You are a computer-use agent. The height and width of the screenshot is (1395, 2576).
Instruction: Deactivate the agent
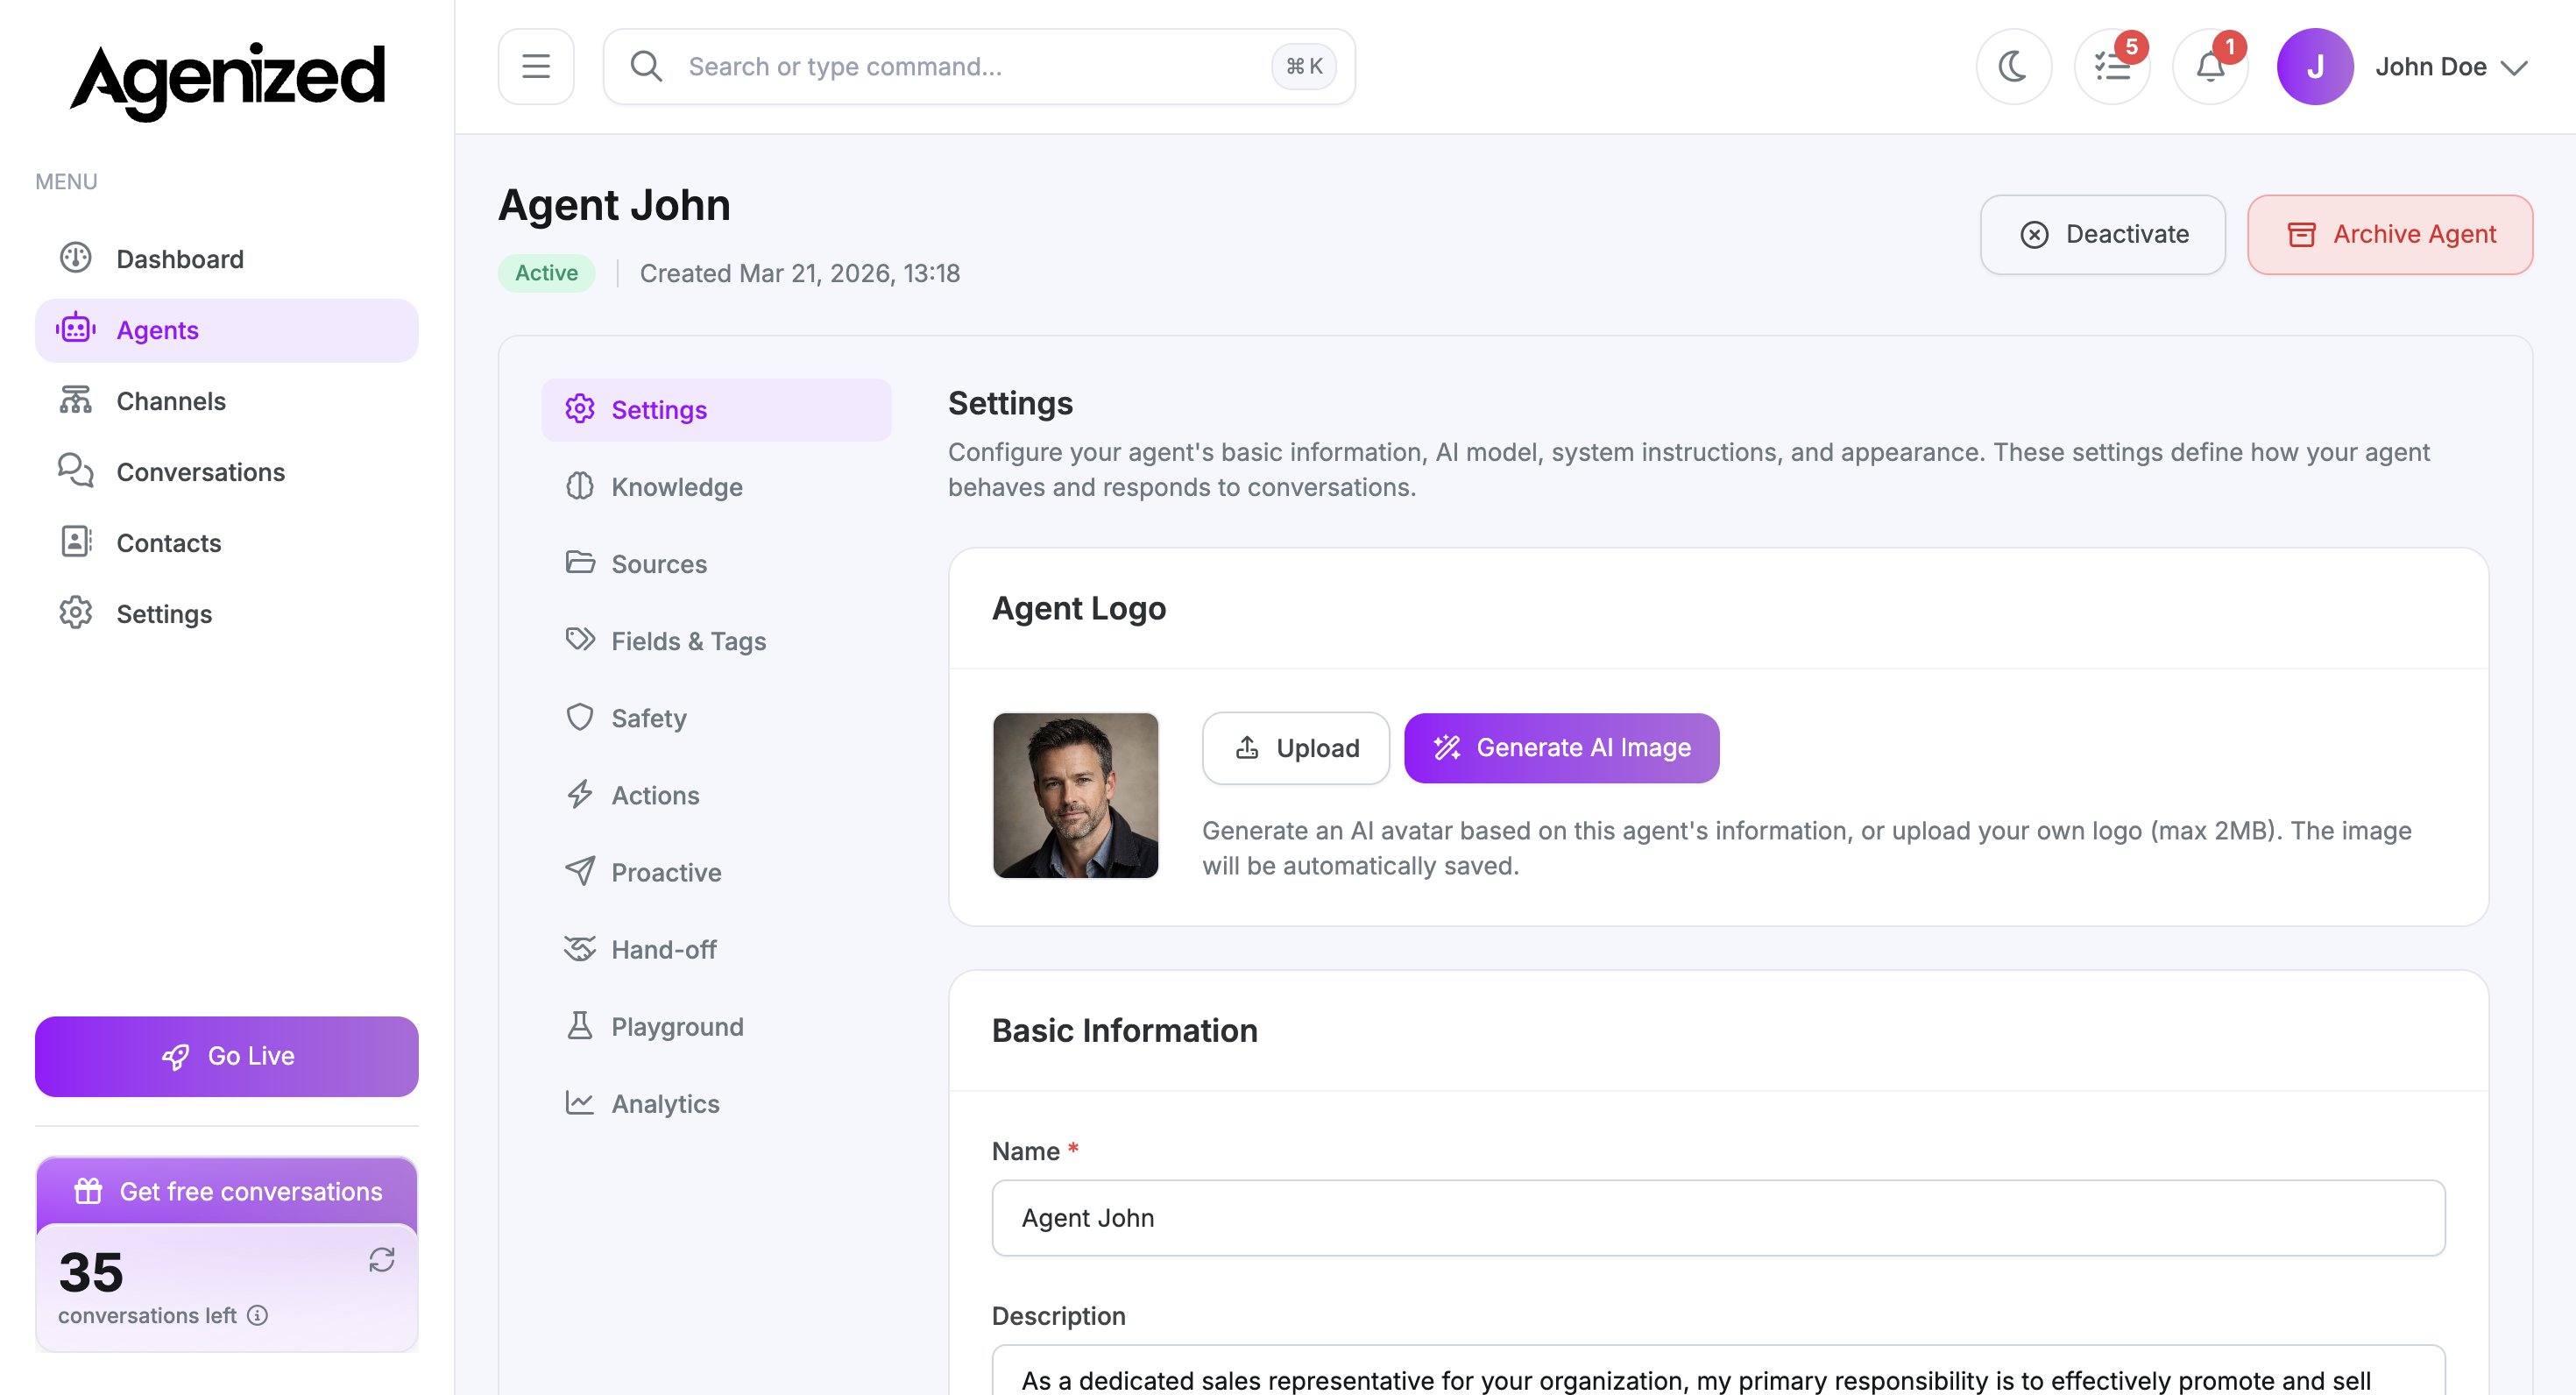tap(2102, 234)
